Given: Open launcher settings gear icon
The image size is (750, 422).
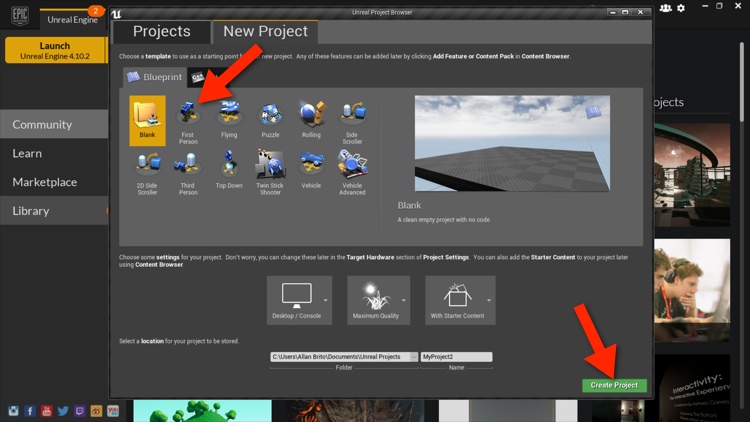Looking at the screenshot, I should coord(681,8).
